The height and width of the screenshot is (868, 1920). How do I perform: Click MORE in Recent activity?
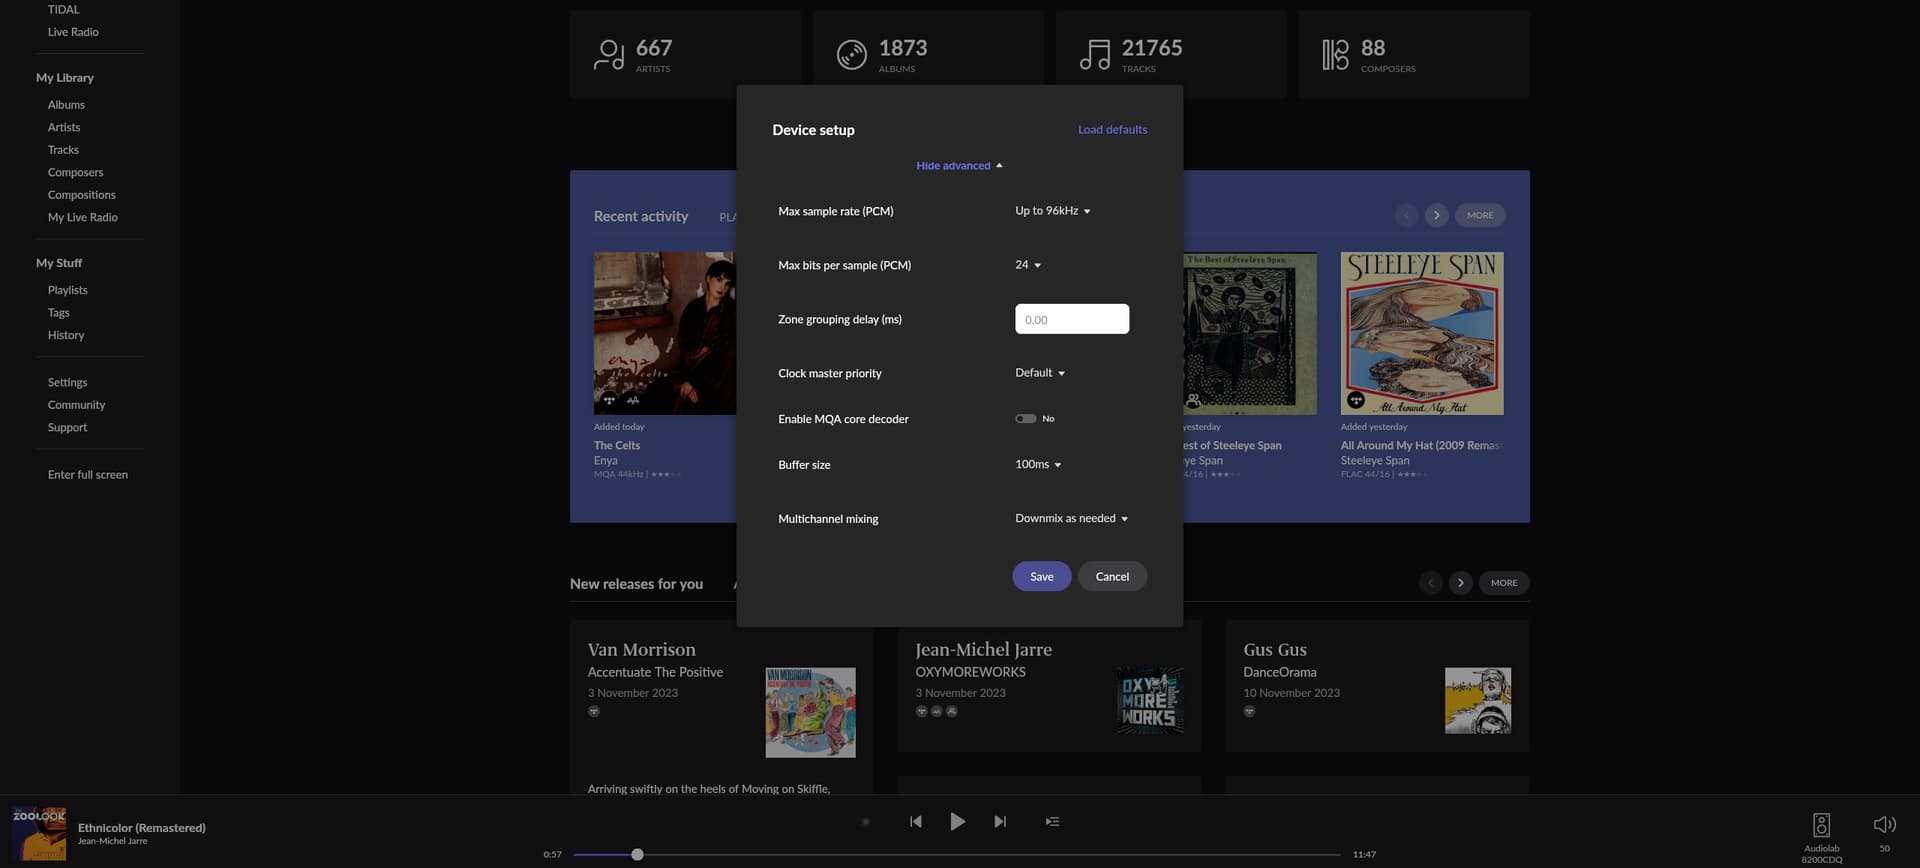[x=1479, y=215]
